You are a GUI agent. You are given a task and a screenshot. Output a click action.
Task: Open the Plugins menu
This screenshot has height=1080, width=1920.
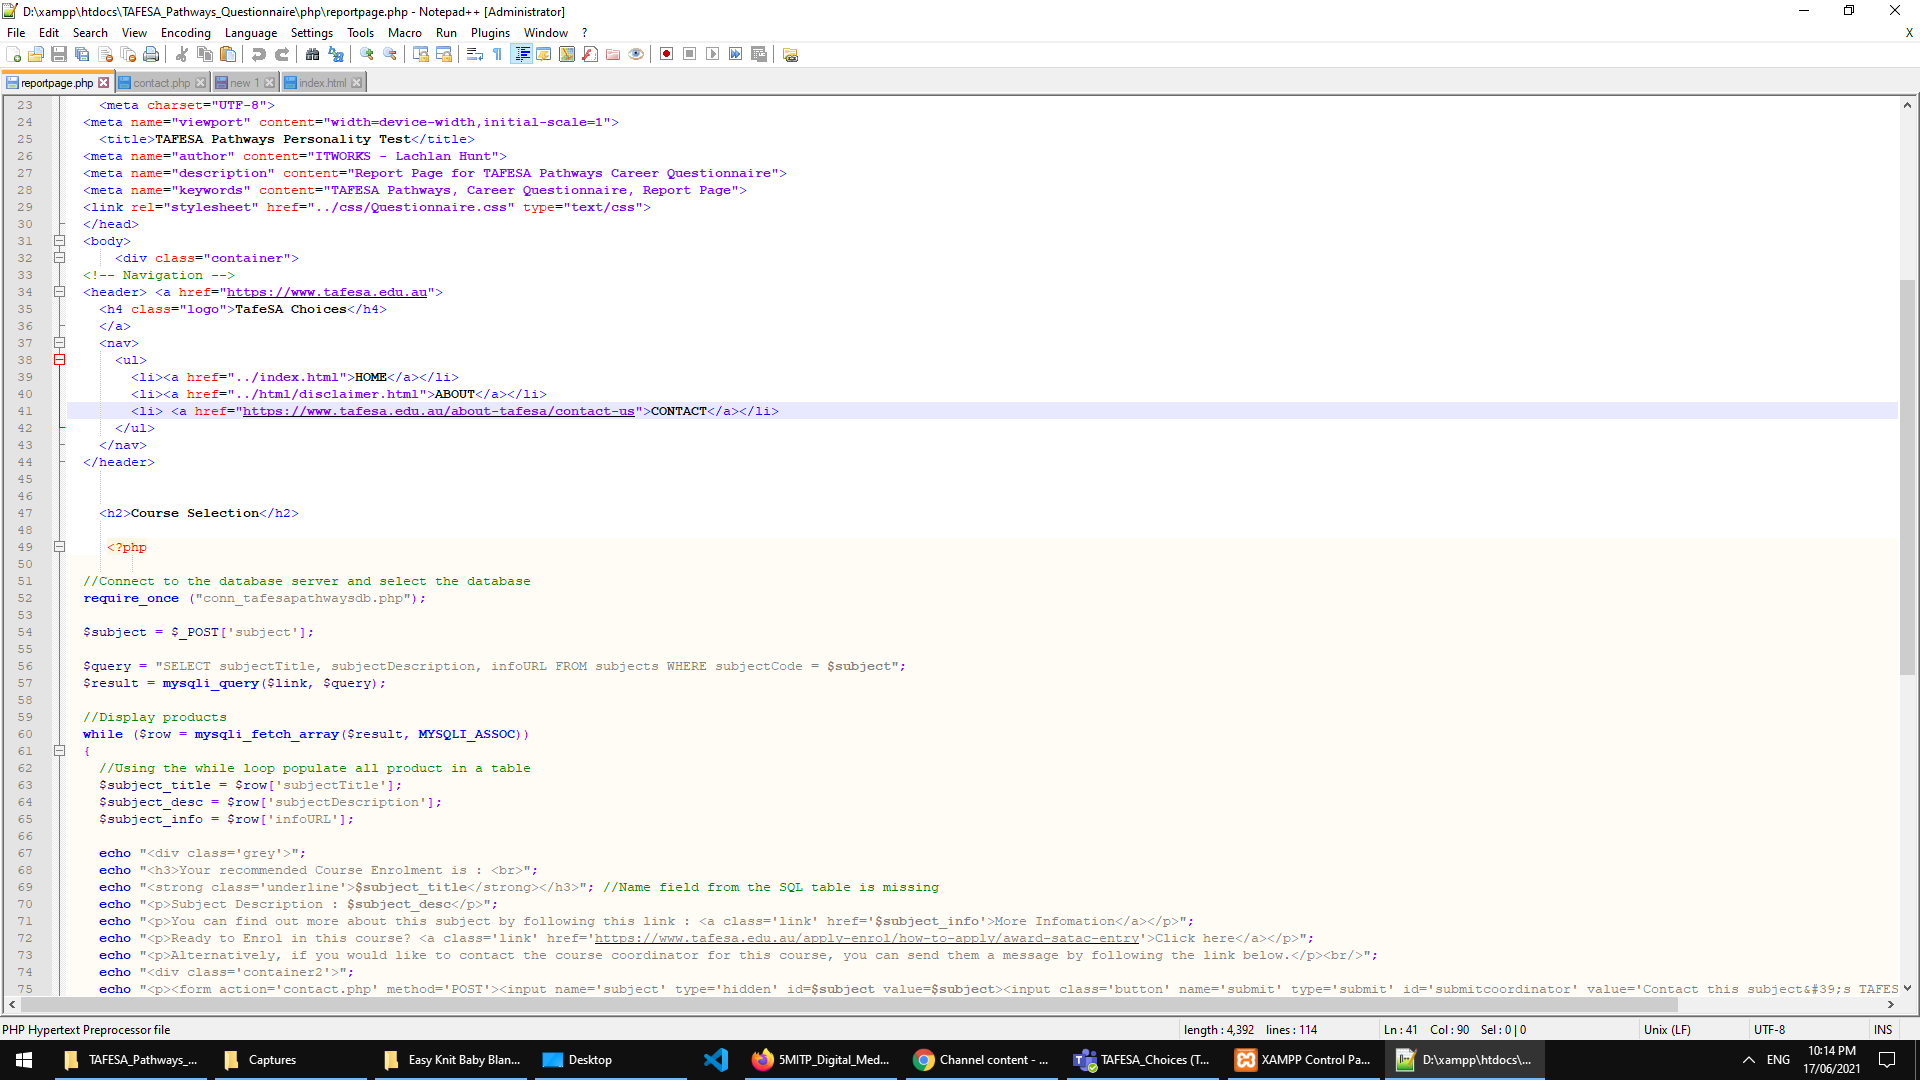(490, 32)
